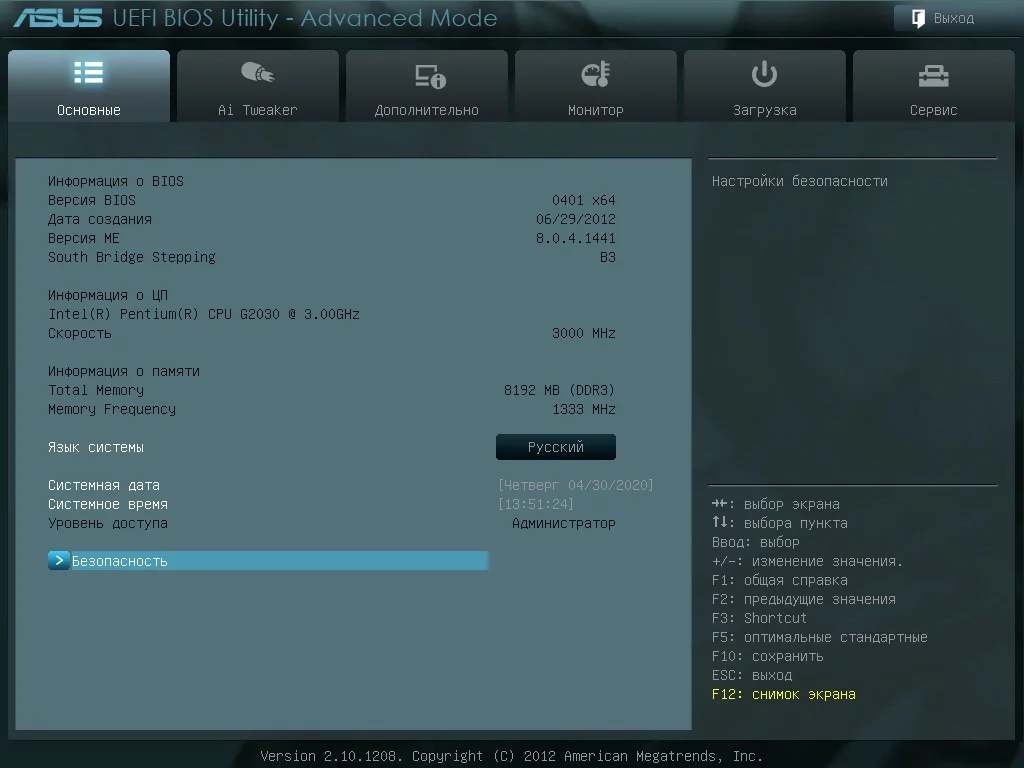Viewport: 1024px width, 768px height.
Task: Click the American Megatrends copyright footer
Action: click(511, 756)
